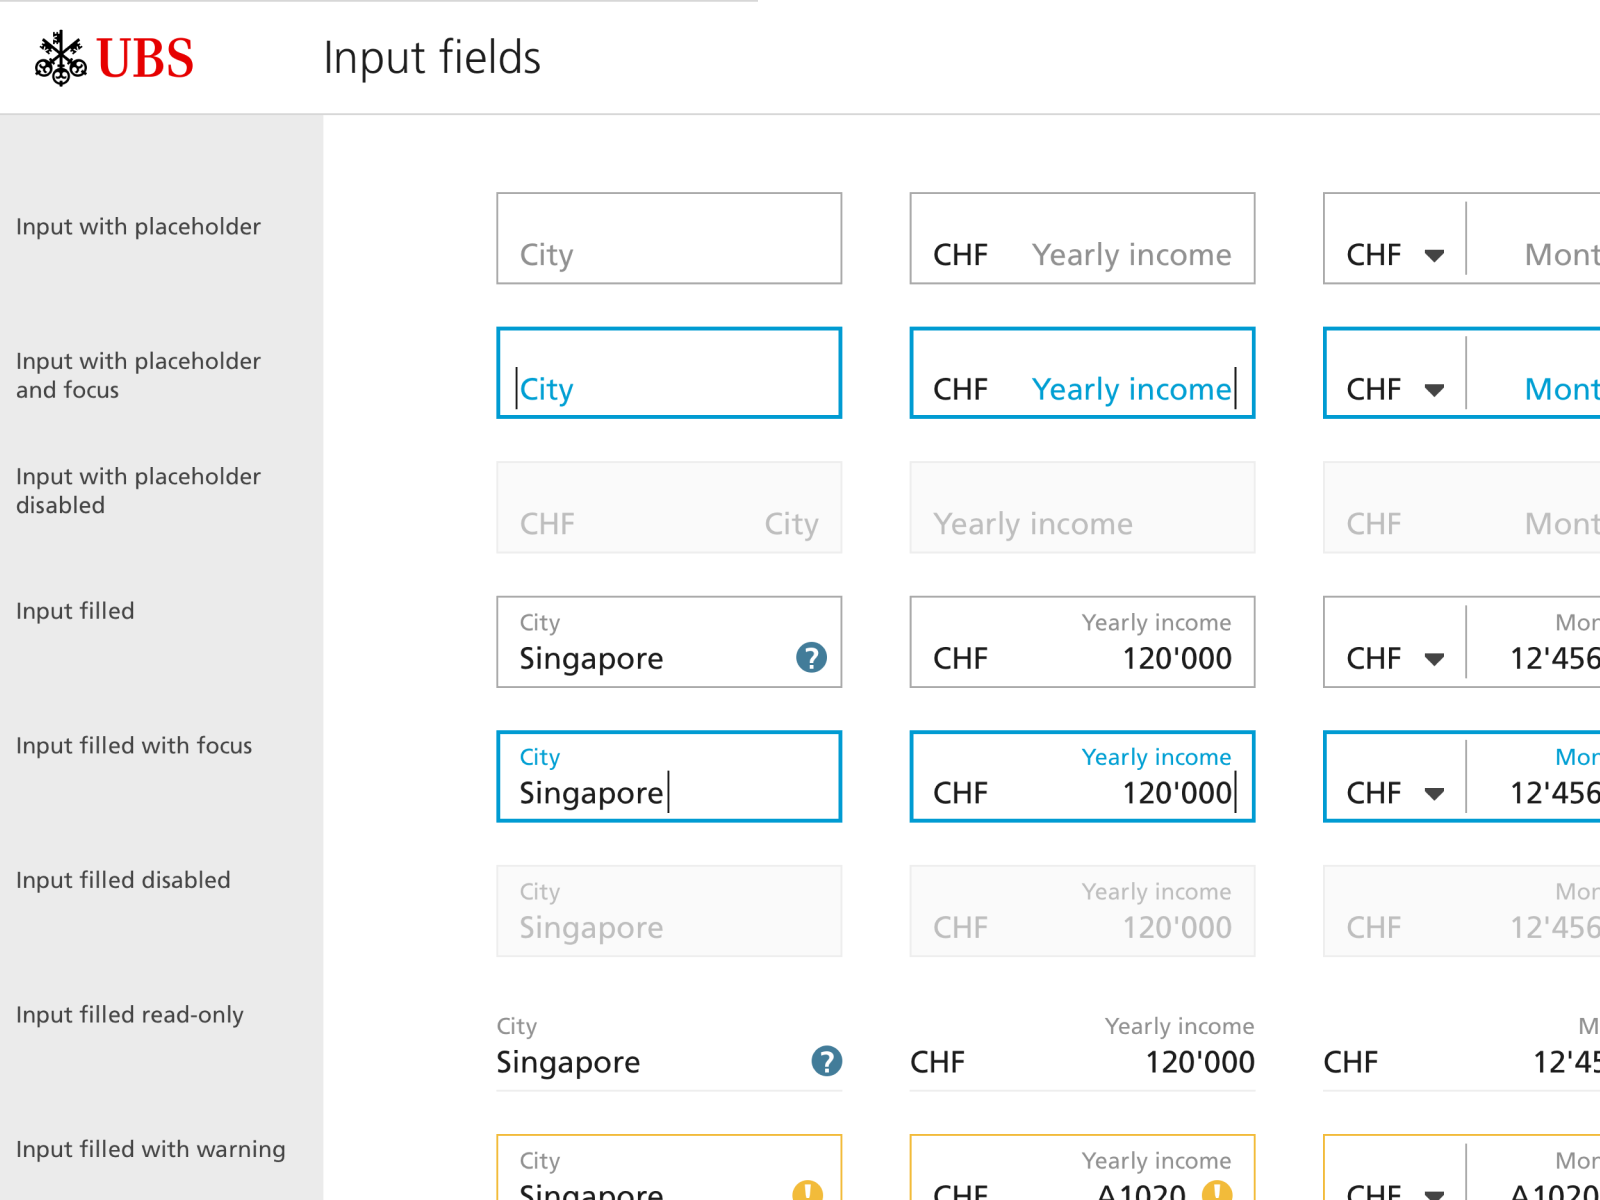Click the monthly input in placeholder row
Image resolution: width=1600 pixels, height=1200 pixels.
(x=1535, y=238)
